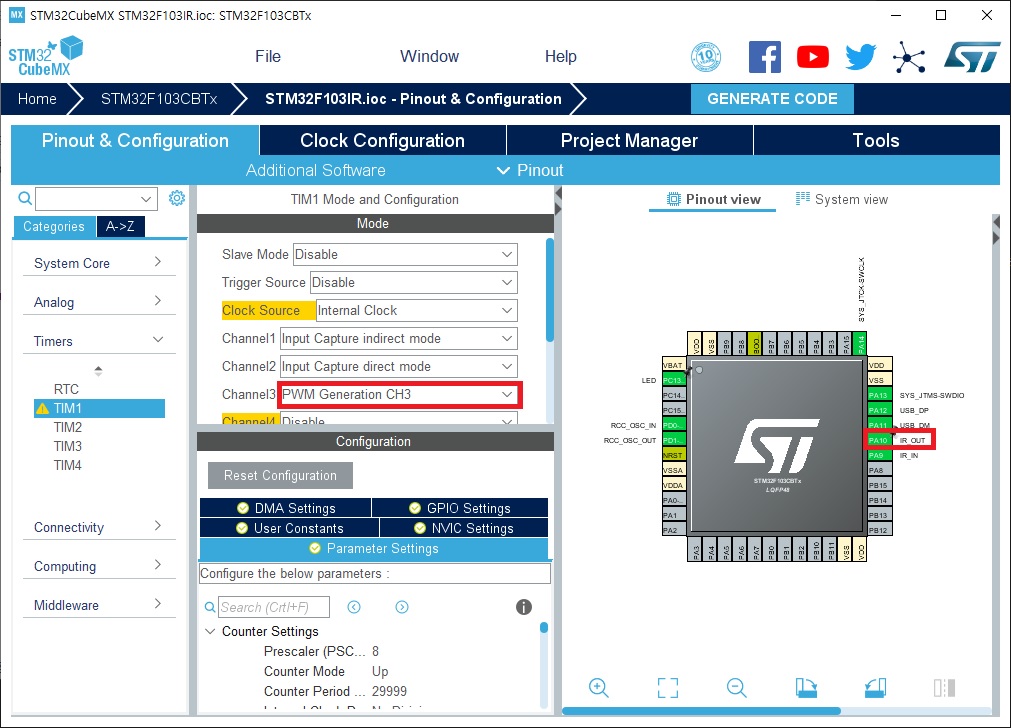Switch to the Project Manager tab
The image size is (1011, 728).
point(629,141)
